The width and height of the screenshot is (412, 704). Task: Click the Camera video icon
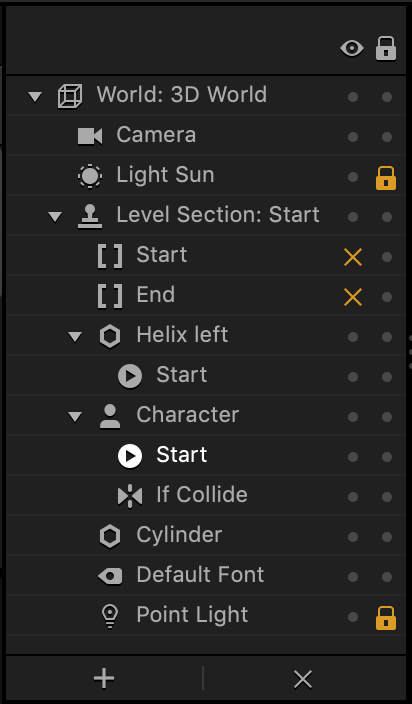pyautogui.click(x=90, y=136)
